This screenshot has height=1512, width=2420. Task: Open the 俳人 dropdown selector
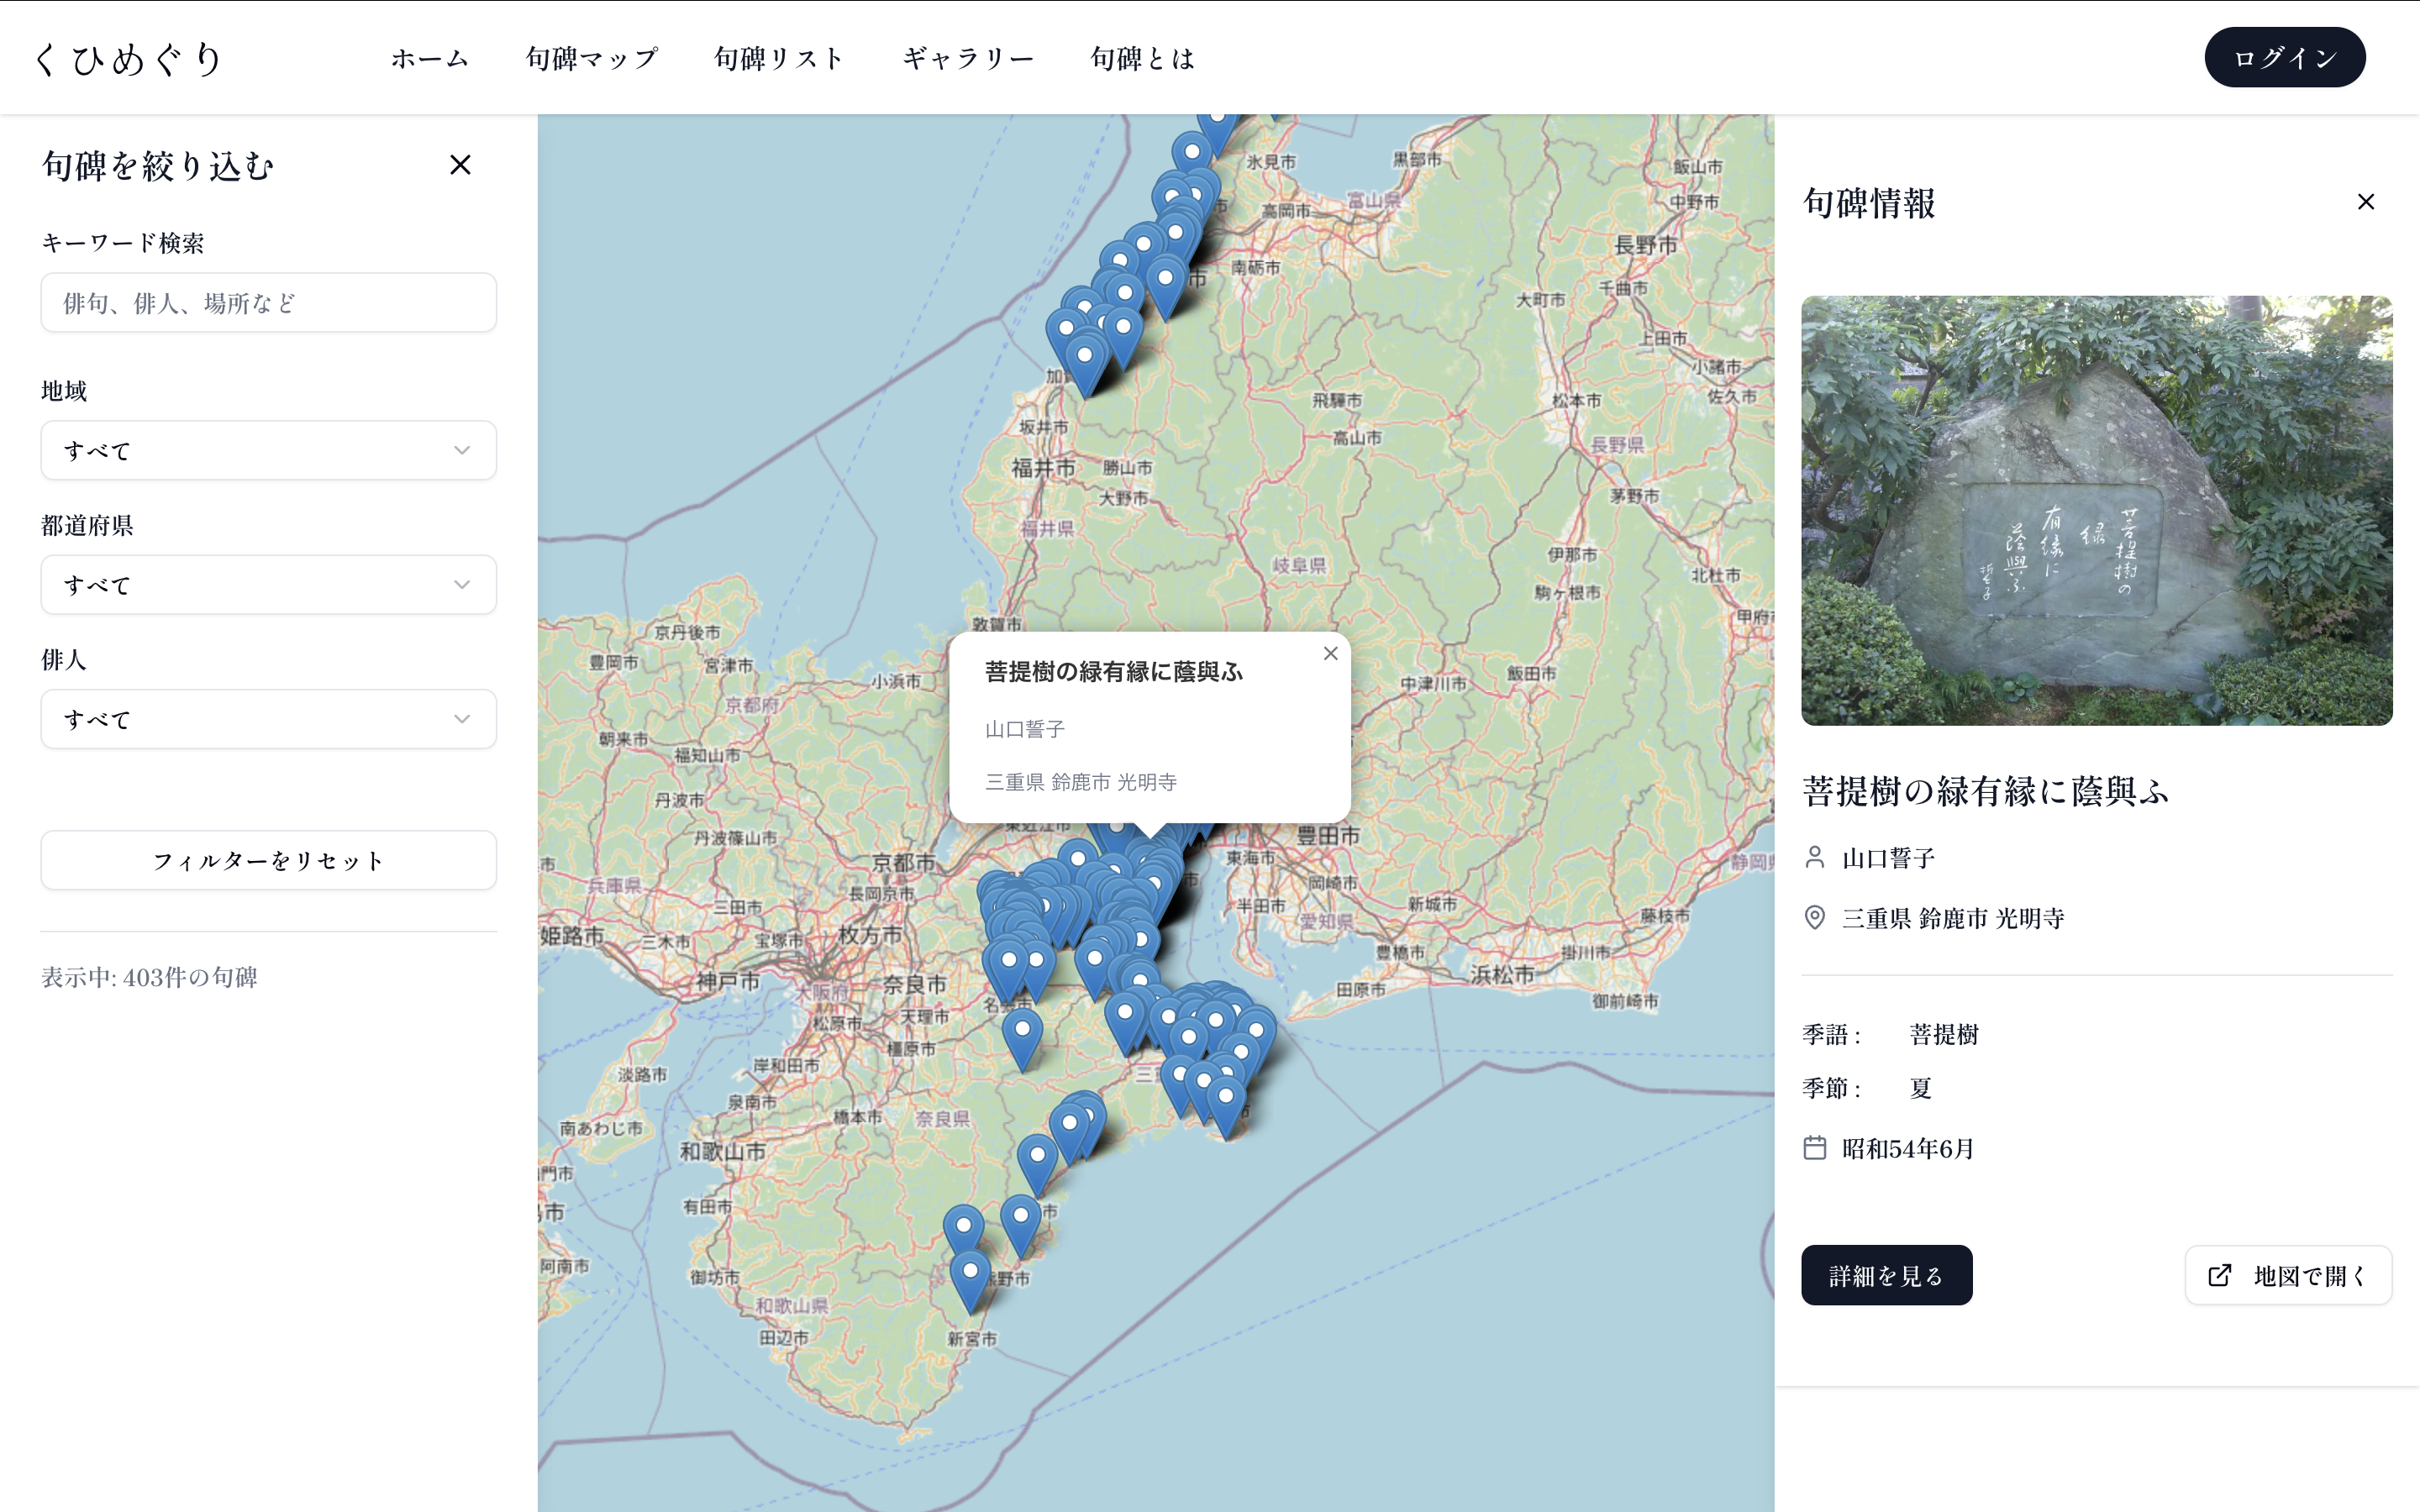268,718
